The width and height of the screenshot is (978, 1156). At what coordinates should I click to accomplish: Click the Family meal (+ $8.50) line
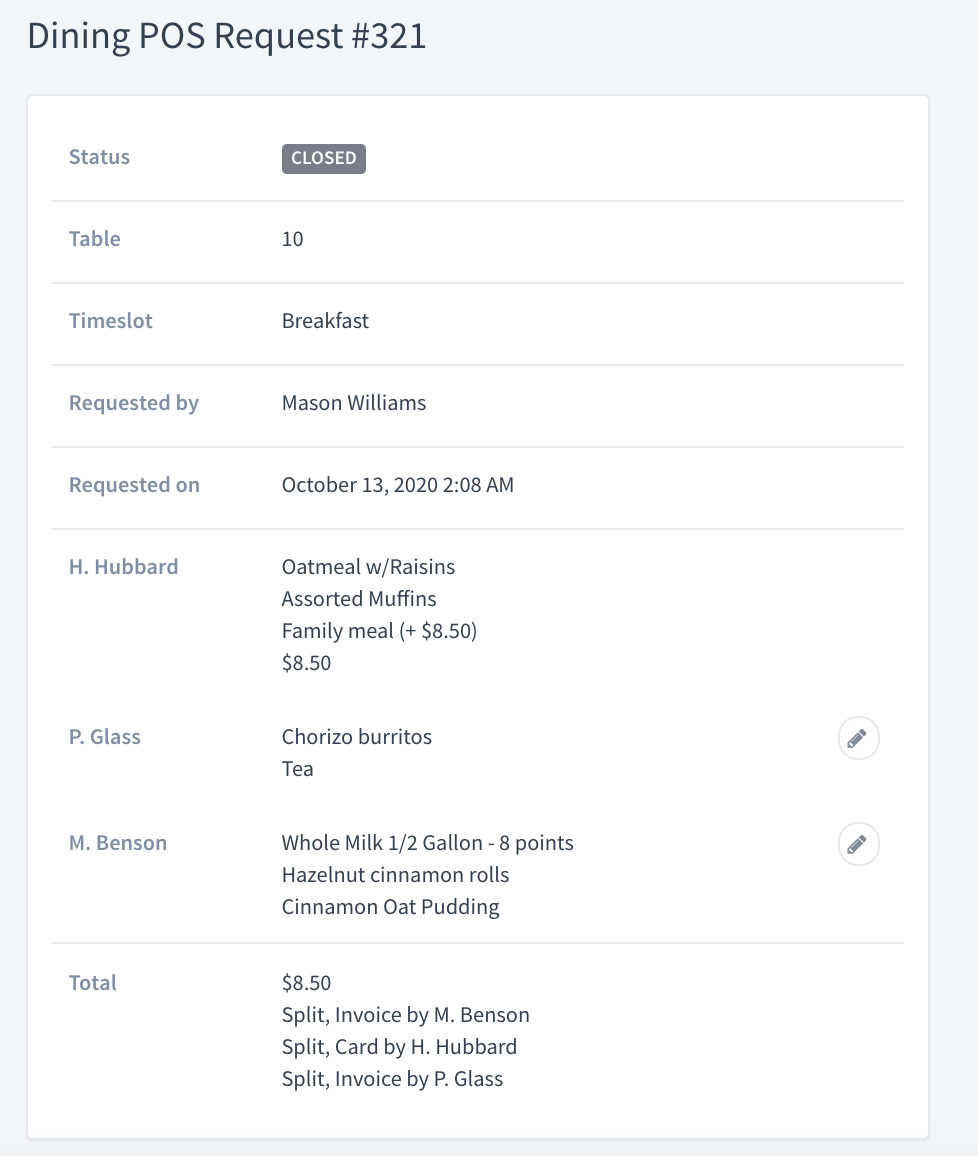click(380, 631)
